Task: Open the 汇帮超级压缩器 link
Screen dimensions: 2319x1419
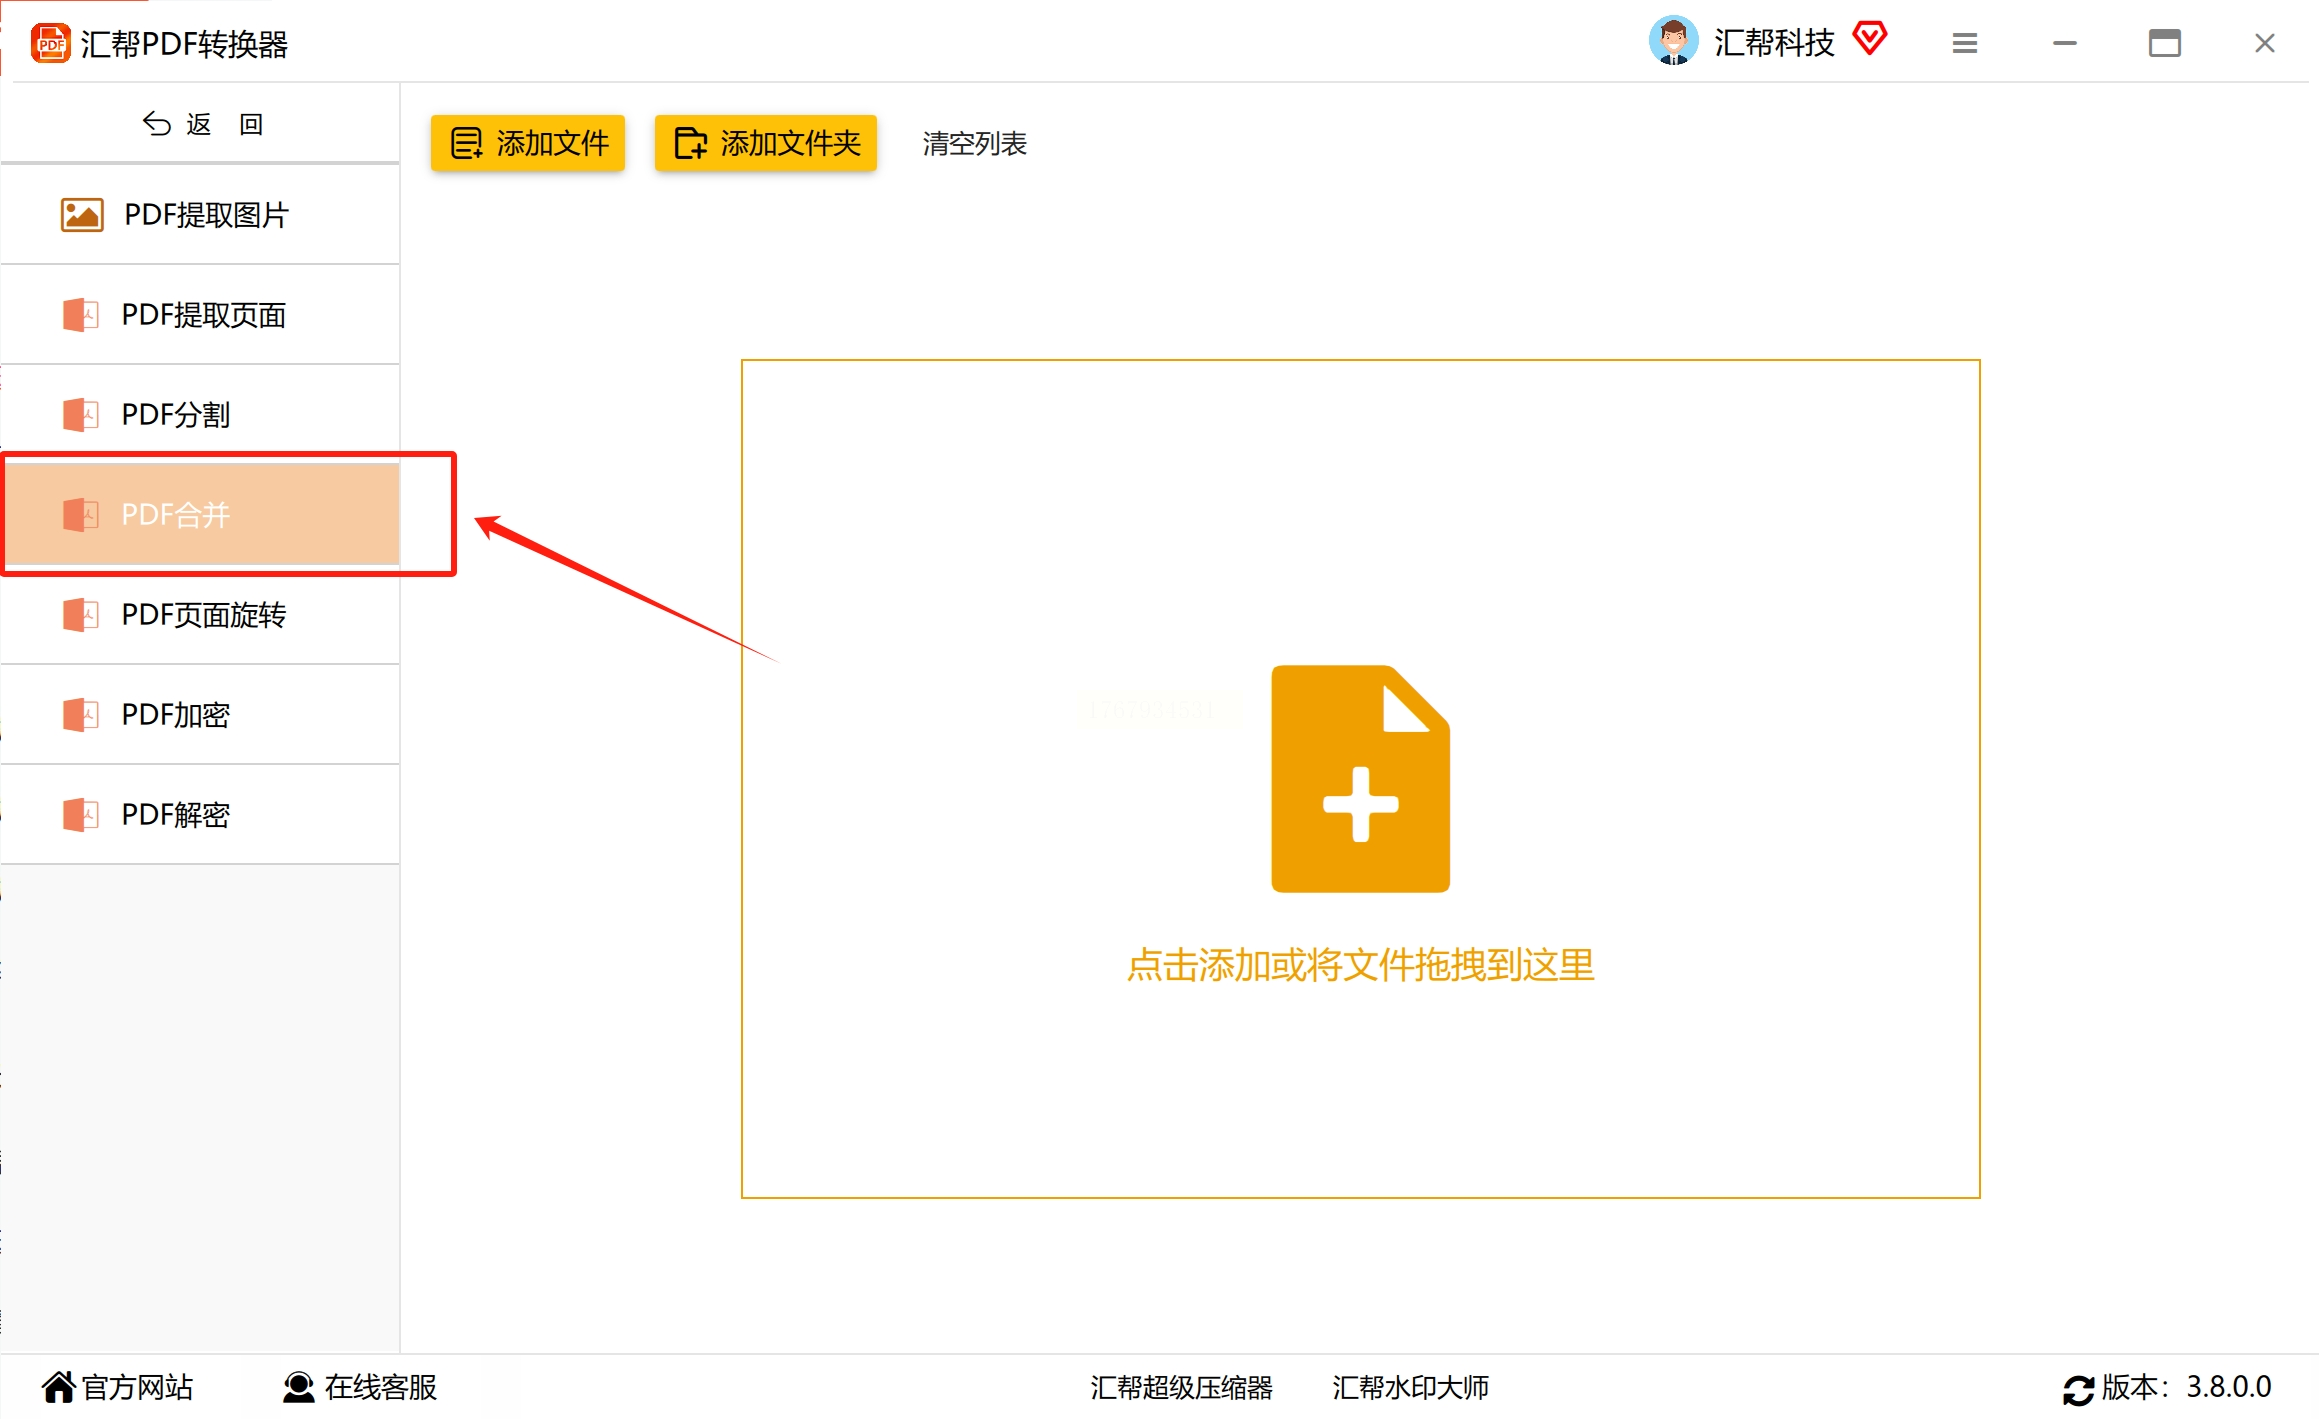Action: point(1181,1387)
